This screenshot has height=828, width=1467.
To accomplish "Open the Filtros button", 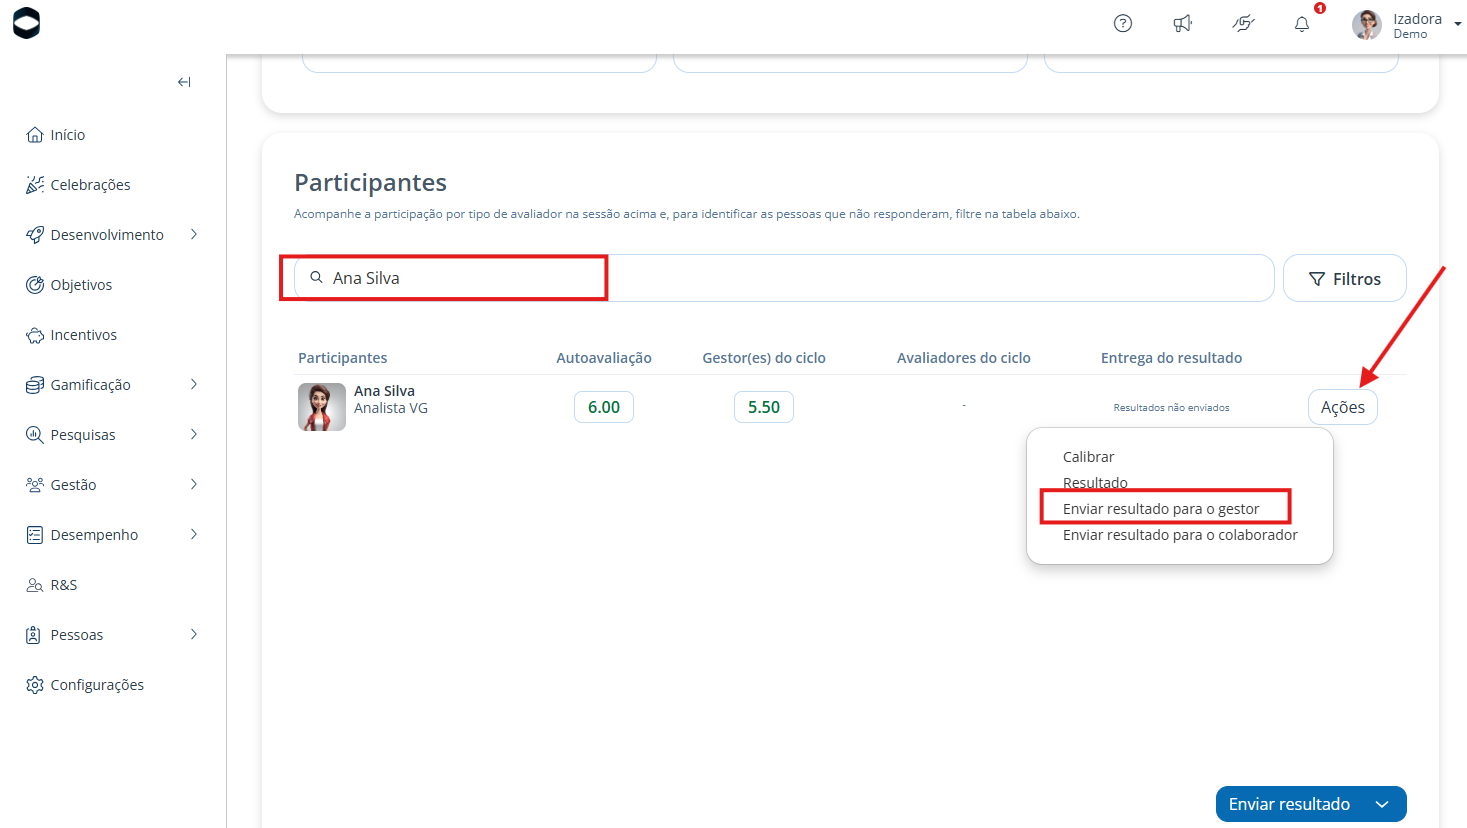I will pos(1345,278).
